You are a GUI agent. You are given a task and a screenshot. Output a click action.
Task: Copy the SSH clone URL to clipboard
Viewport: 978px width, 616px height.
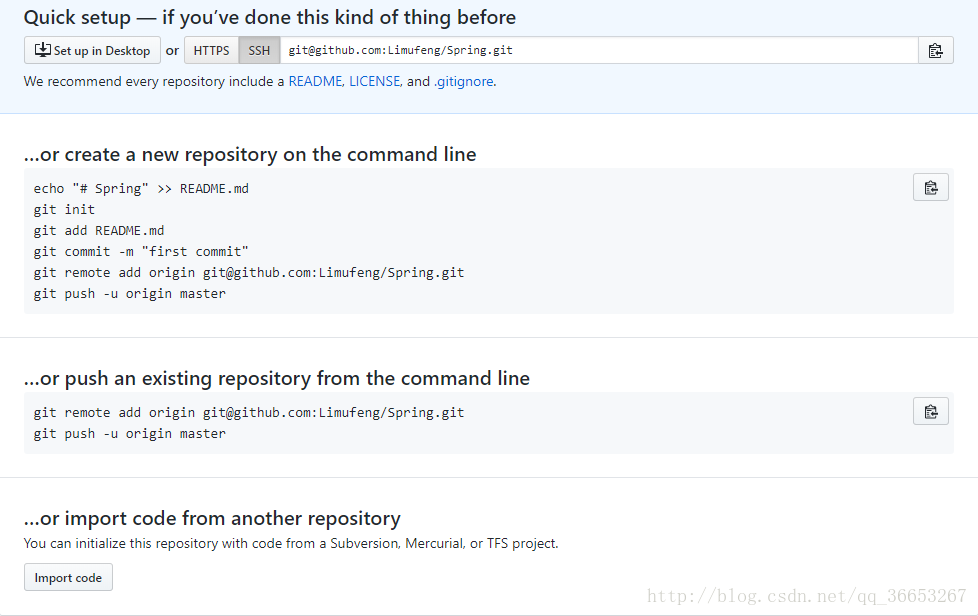tap(936, 51)
